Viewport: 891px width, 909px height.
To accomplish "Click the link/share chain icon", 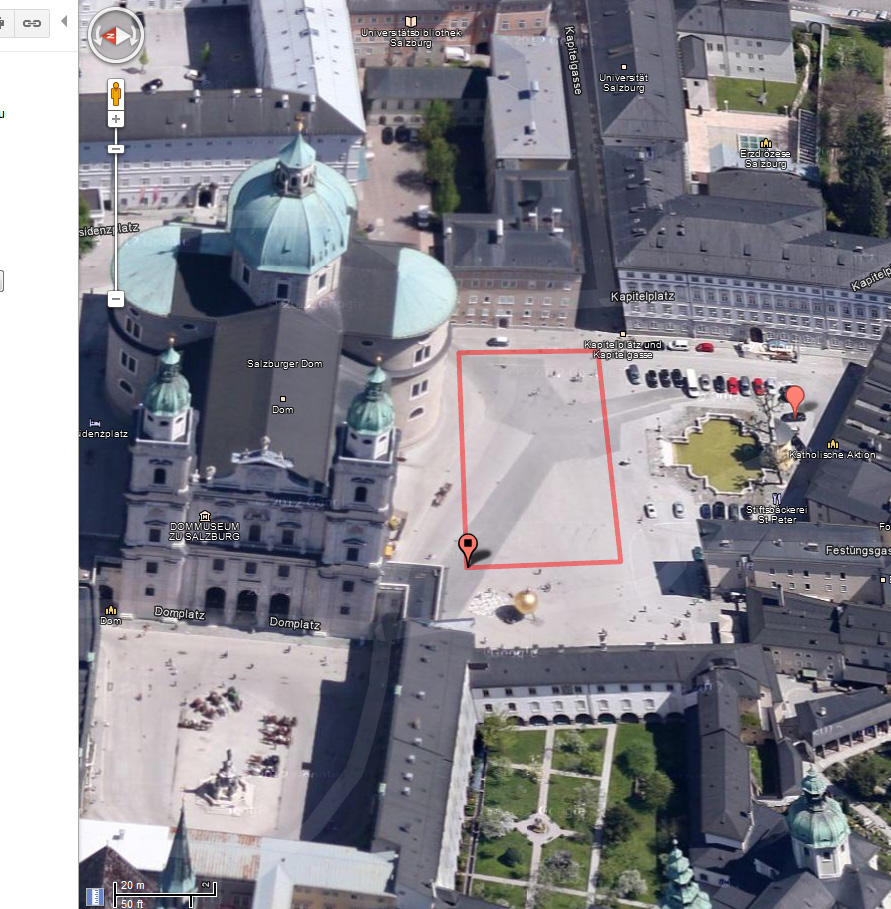I will (x=32, y=22).
